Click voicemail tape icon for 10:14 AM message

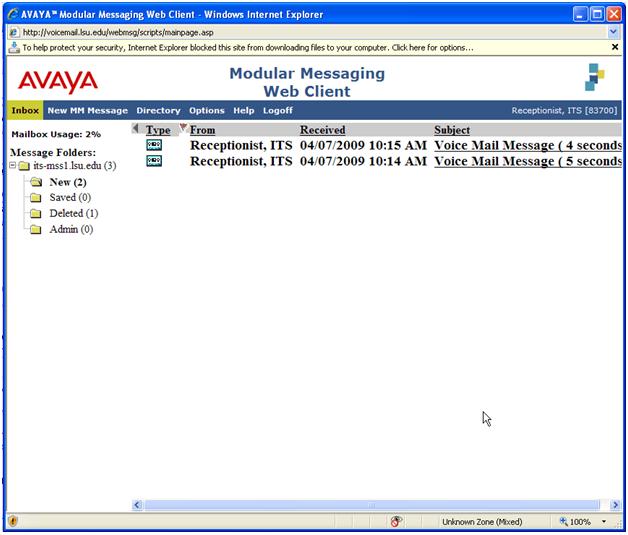(154, 161)
